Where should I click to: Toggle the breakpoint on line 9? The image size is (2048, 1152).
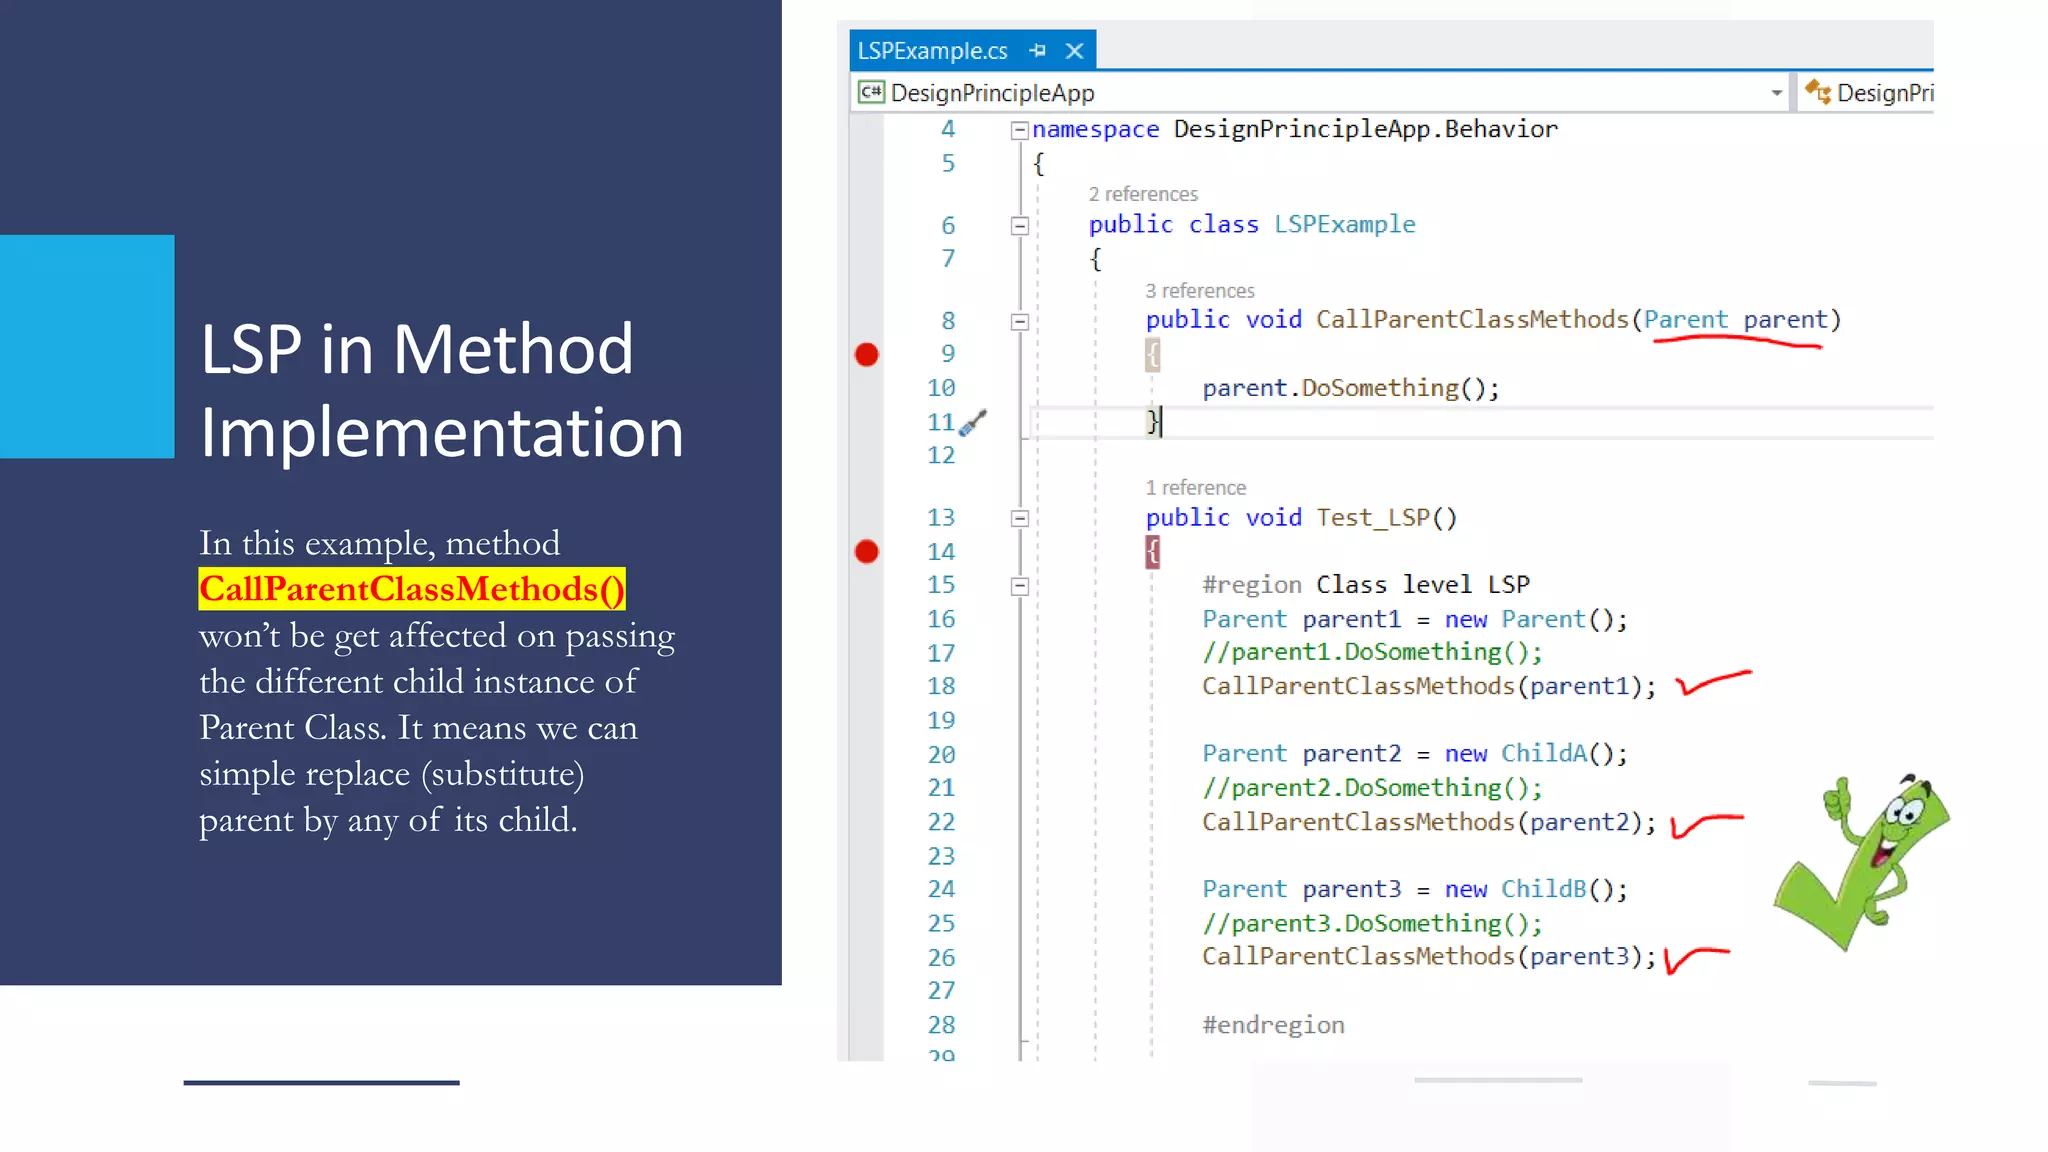click(867, 354)
